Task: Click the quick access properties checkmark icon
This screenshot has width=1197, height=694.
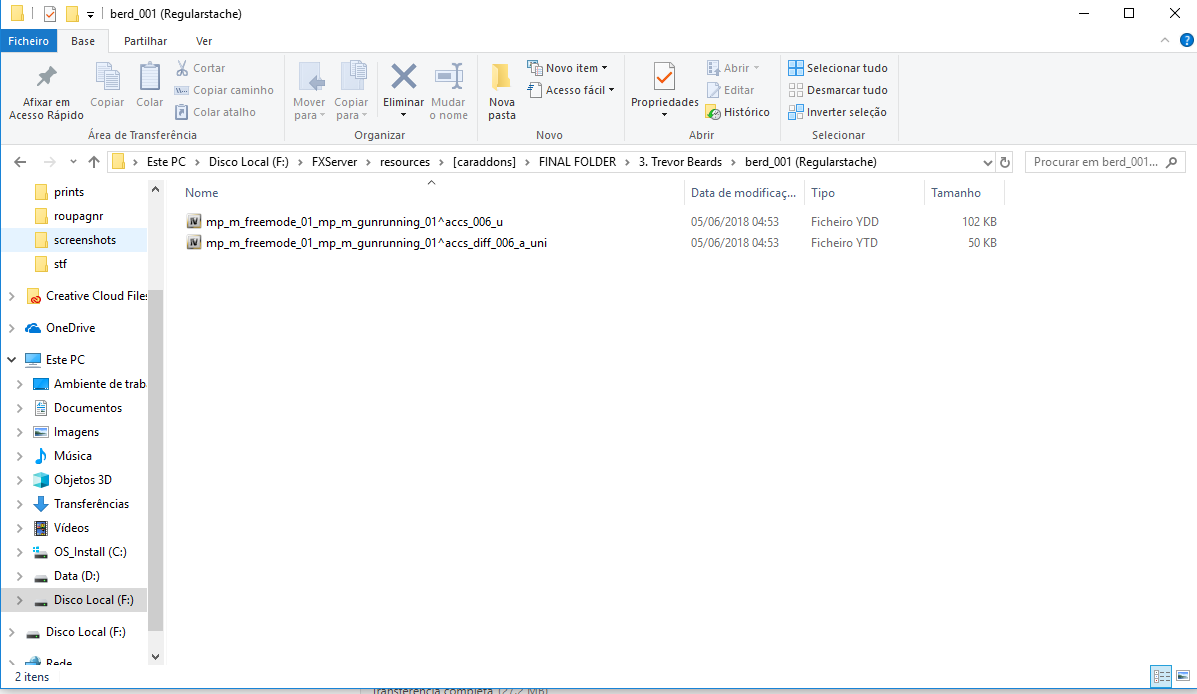Action: point(50,14)
